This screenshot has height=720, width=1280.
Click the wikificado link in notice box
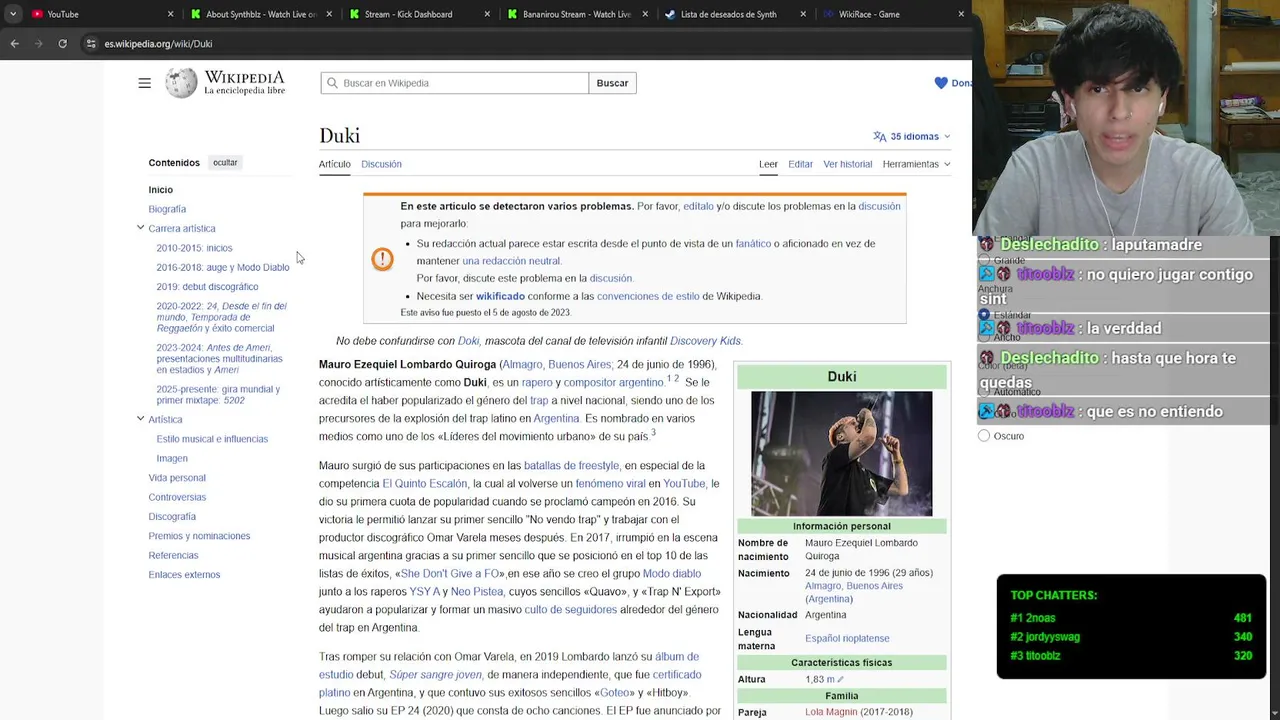click(500, 296)
